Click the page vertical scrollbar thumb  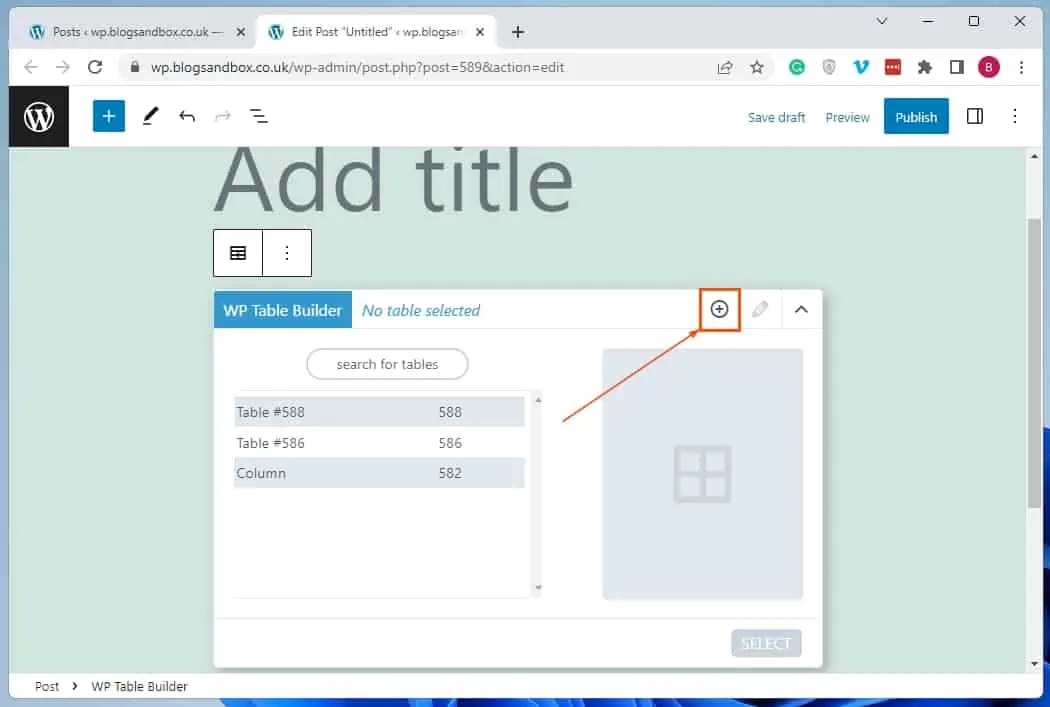[x=1035, y=362]
